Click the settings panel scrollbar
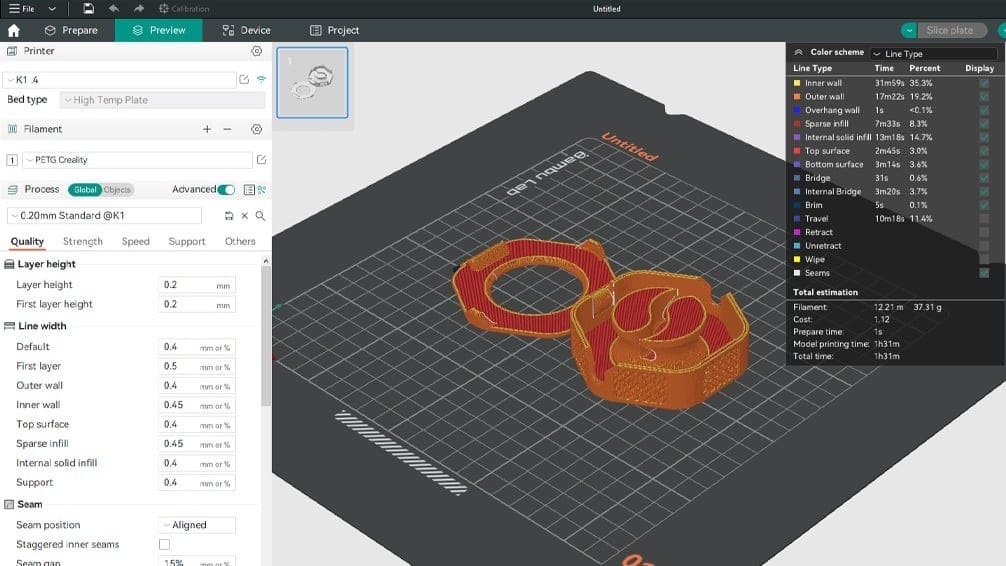The height and width of the screenshot is (566, 1006). (266, 336)
